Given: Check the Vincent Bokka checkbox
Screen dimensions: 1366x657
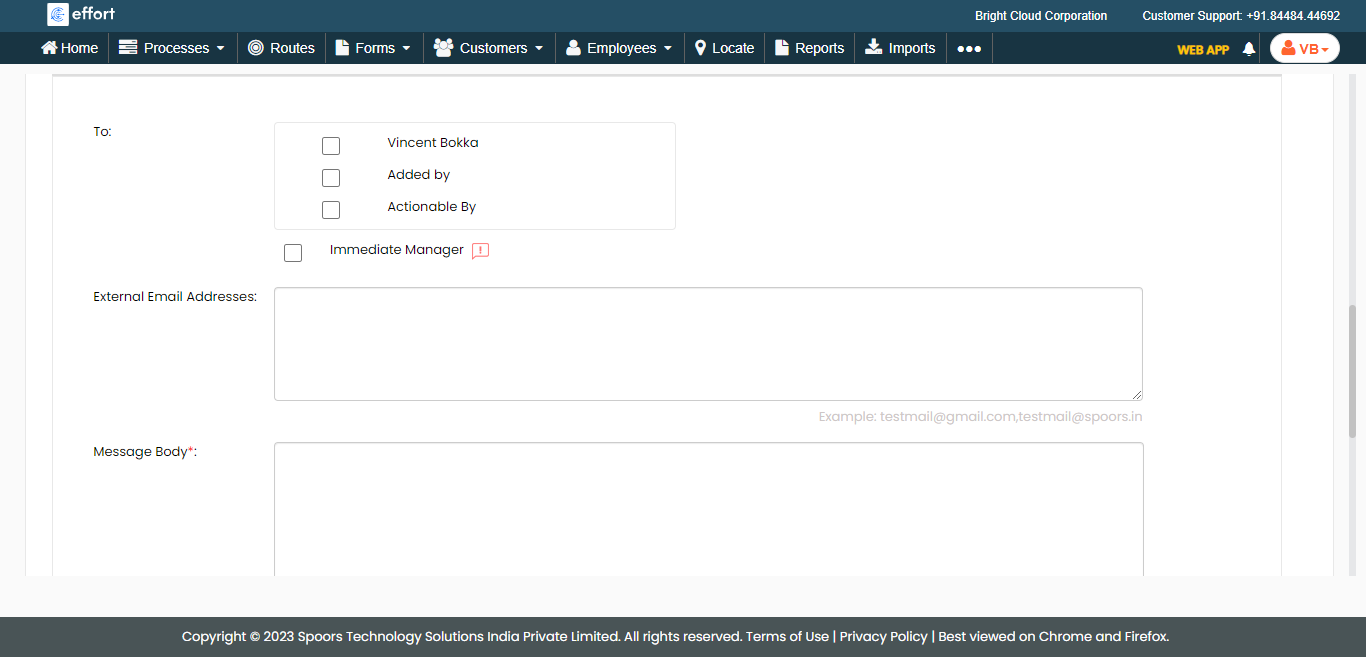Looking at the screenshot, I should coord(331,146).
